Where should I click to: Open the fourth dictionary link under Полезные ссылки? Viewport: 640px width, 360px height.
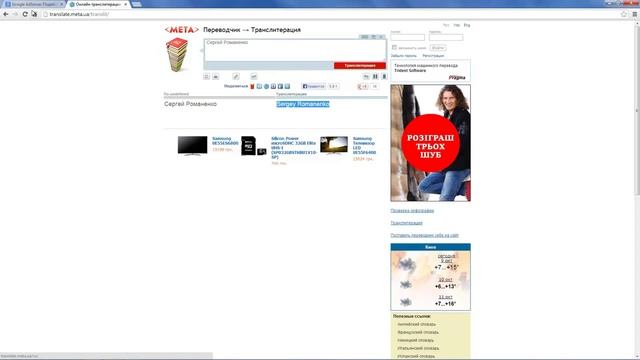[418, 348]
